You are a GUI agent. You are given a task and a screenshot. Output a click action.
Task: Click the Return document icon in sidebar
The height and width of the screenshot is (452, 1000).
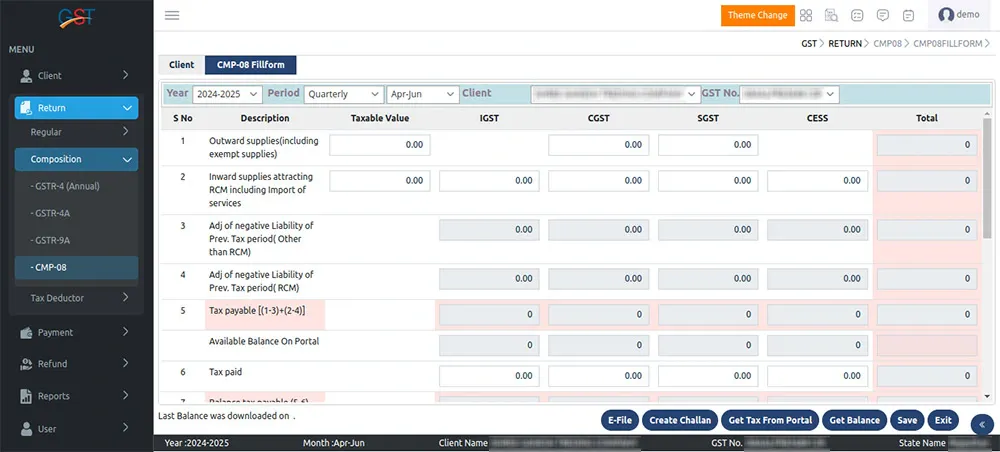(x=26, y=108)
